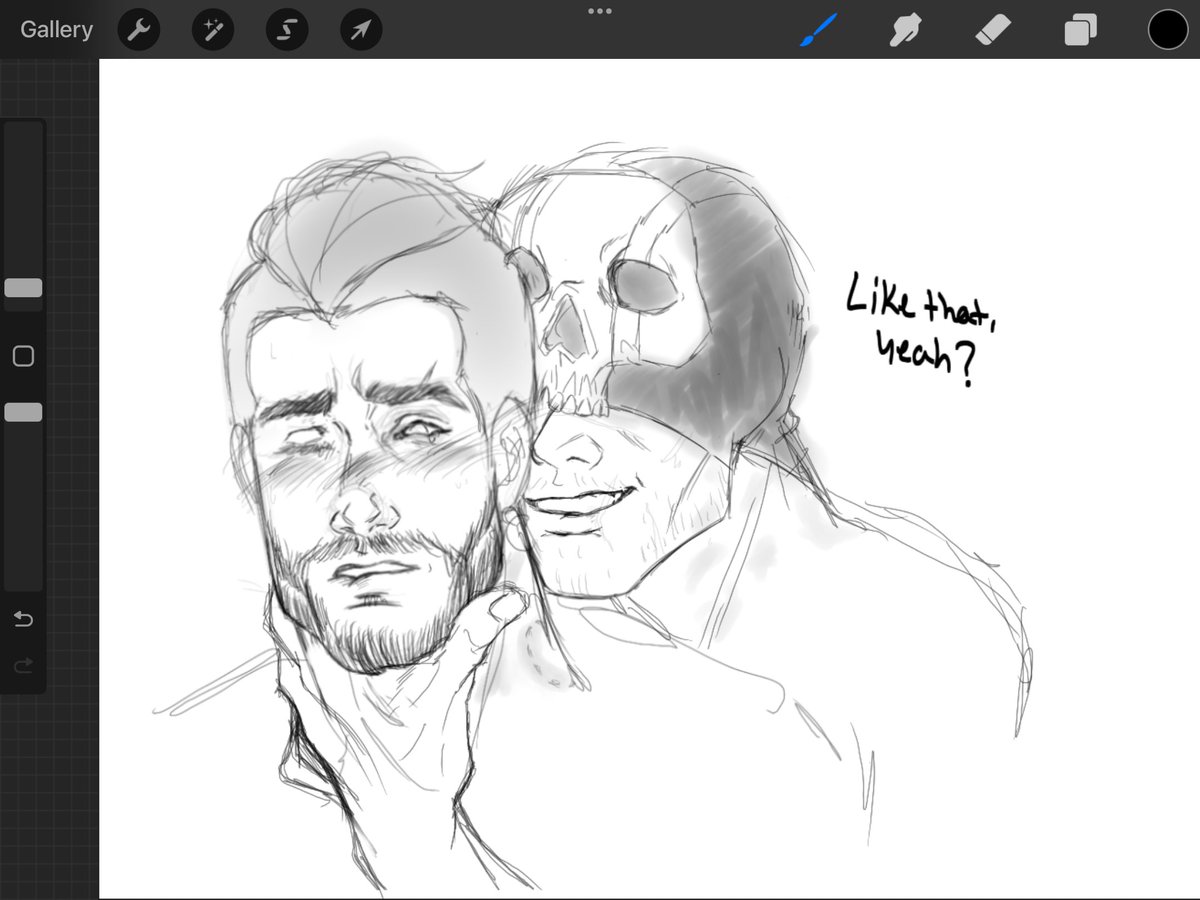Redo the last undone stroke
Viewport: 1200px width, 900px height.
23,664
